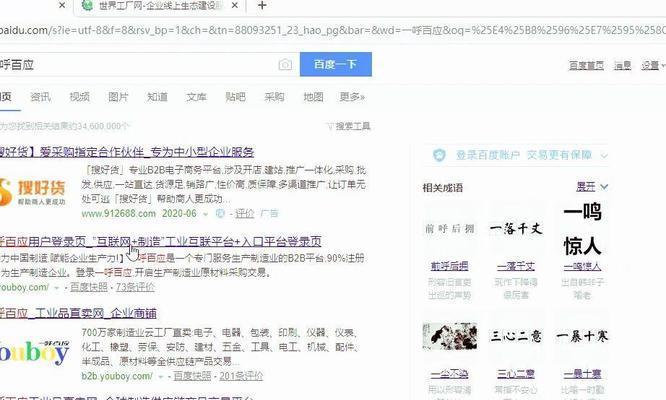The width and height of the screenshot is (666, 400).
Task: Click the verification badge icon after 912688.com date
Action: [x=220, y=214]
